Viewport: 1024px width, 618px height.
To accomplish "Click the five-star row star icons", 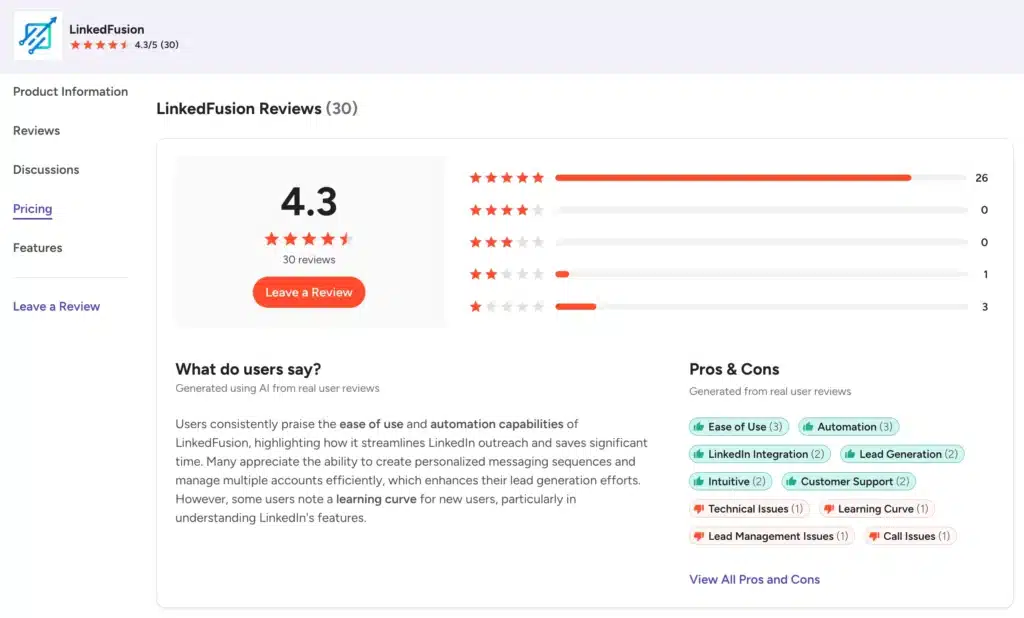I will point(507,178).
